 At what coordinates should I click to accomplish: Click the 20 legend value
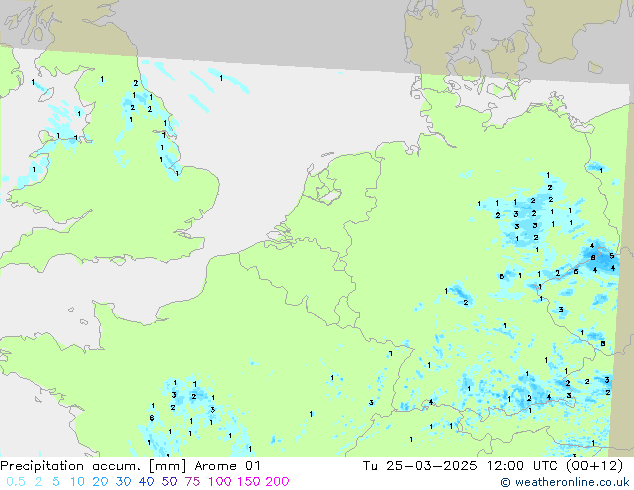click(x=100, y=482)
